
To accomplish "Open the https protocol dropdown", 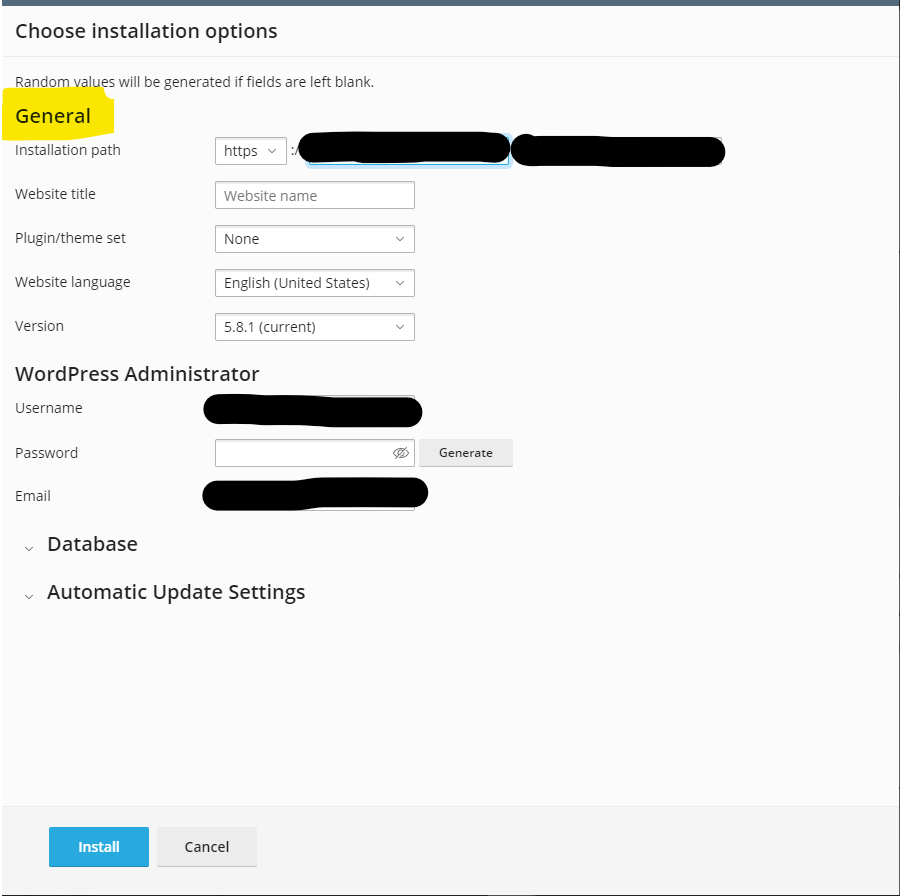I will click(x=251, y=151).
